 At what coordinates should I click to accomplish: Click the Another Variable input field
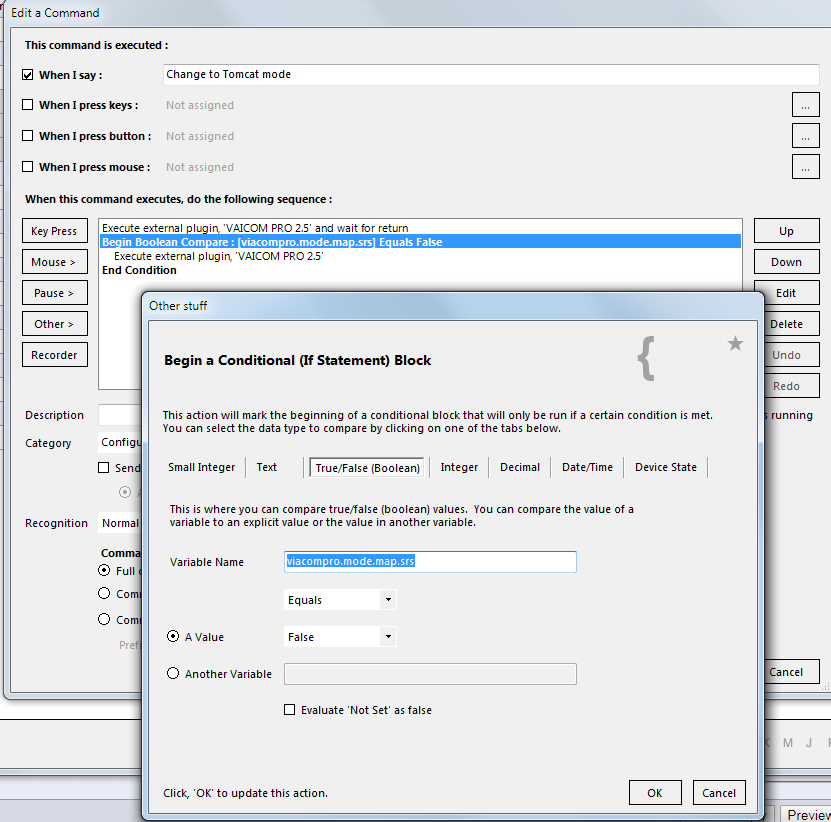(x=430, y=674)
